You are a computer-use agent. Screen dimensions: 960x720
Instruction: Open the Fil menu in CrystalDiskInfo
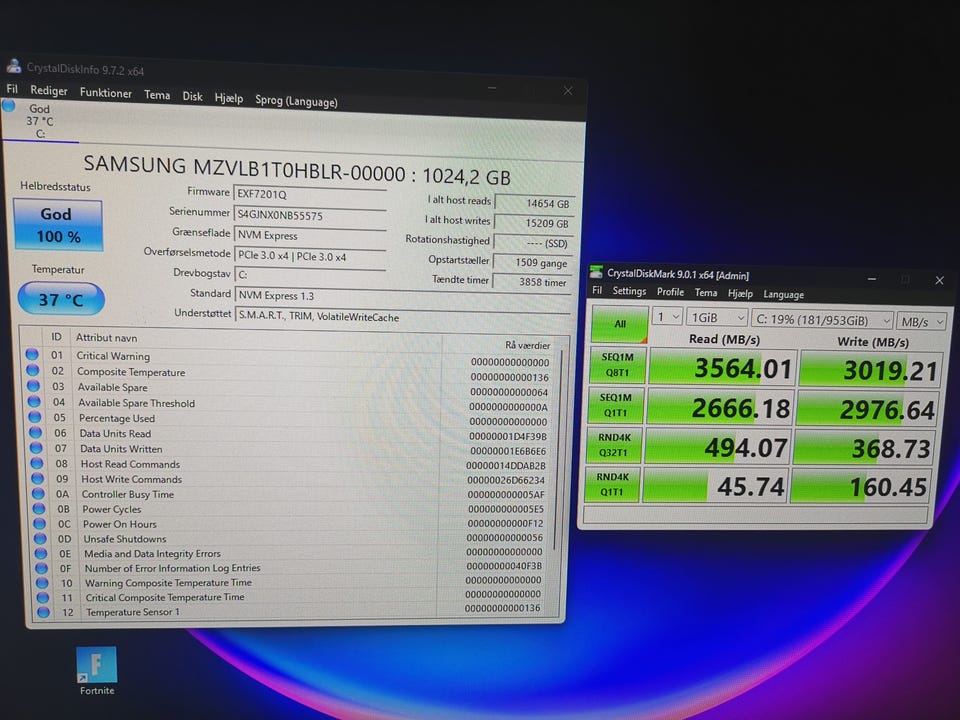pyautogui.click(x=12, y=89)
